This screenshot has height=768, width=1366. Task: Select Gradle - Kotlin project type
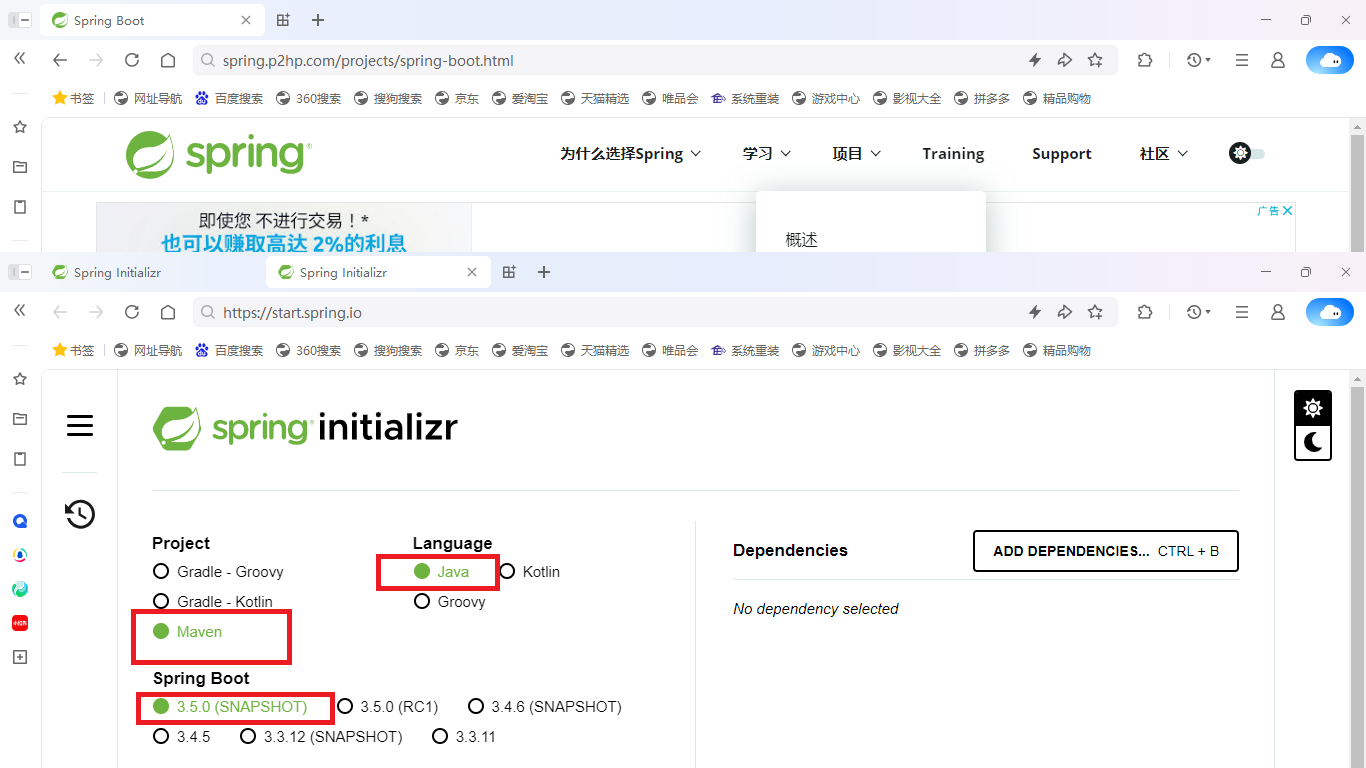coord(213,602)
